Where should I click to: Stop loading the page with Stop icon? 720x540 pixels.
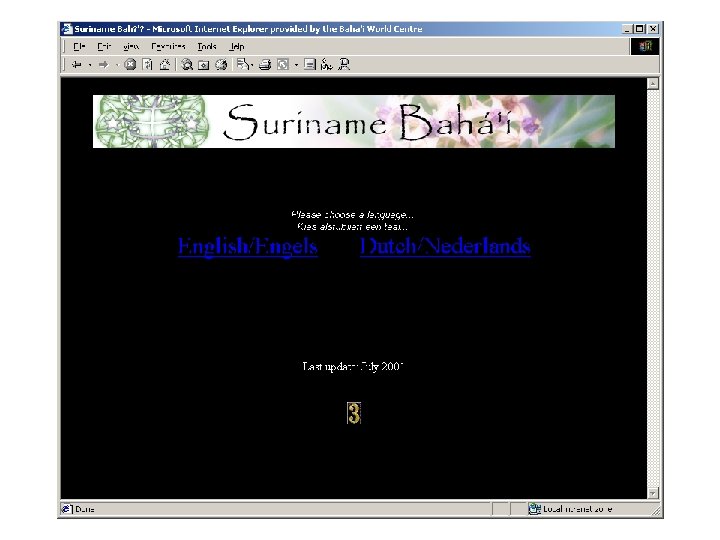point(130,65)
